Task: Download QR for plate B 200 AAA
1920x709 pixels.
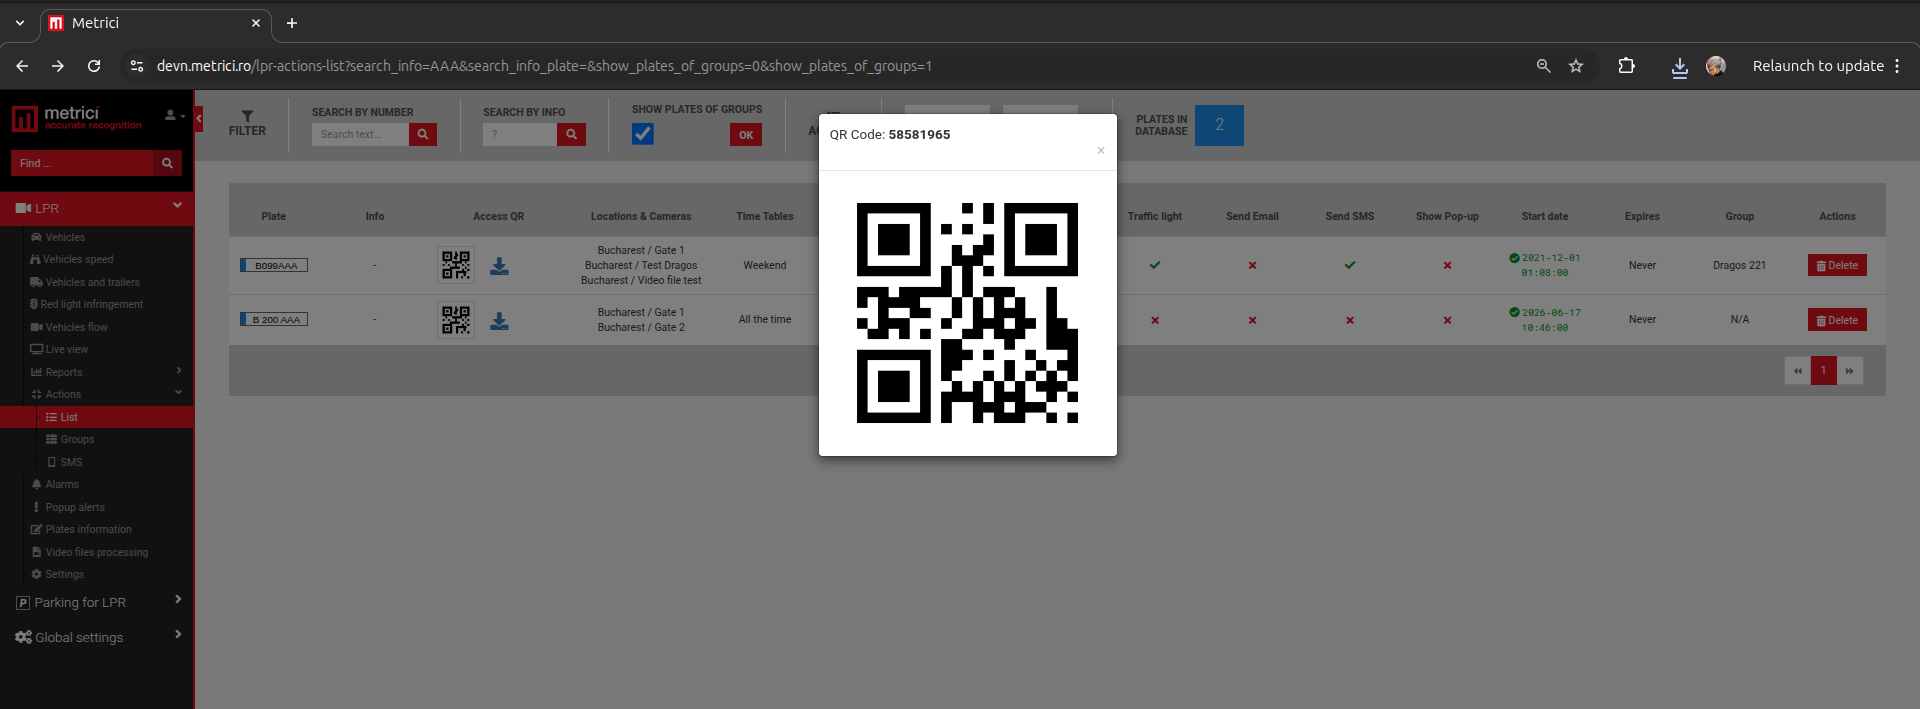Action: click(x=499, y=321)
